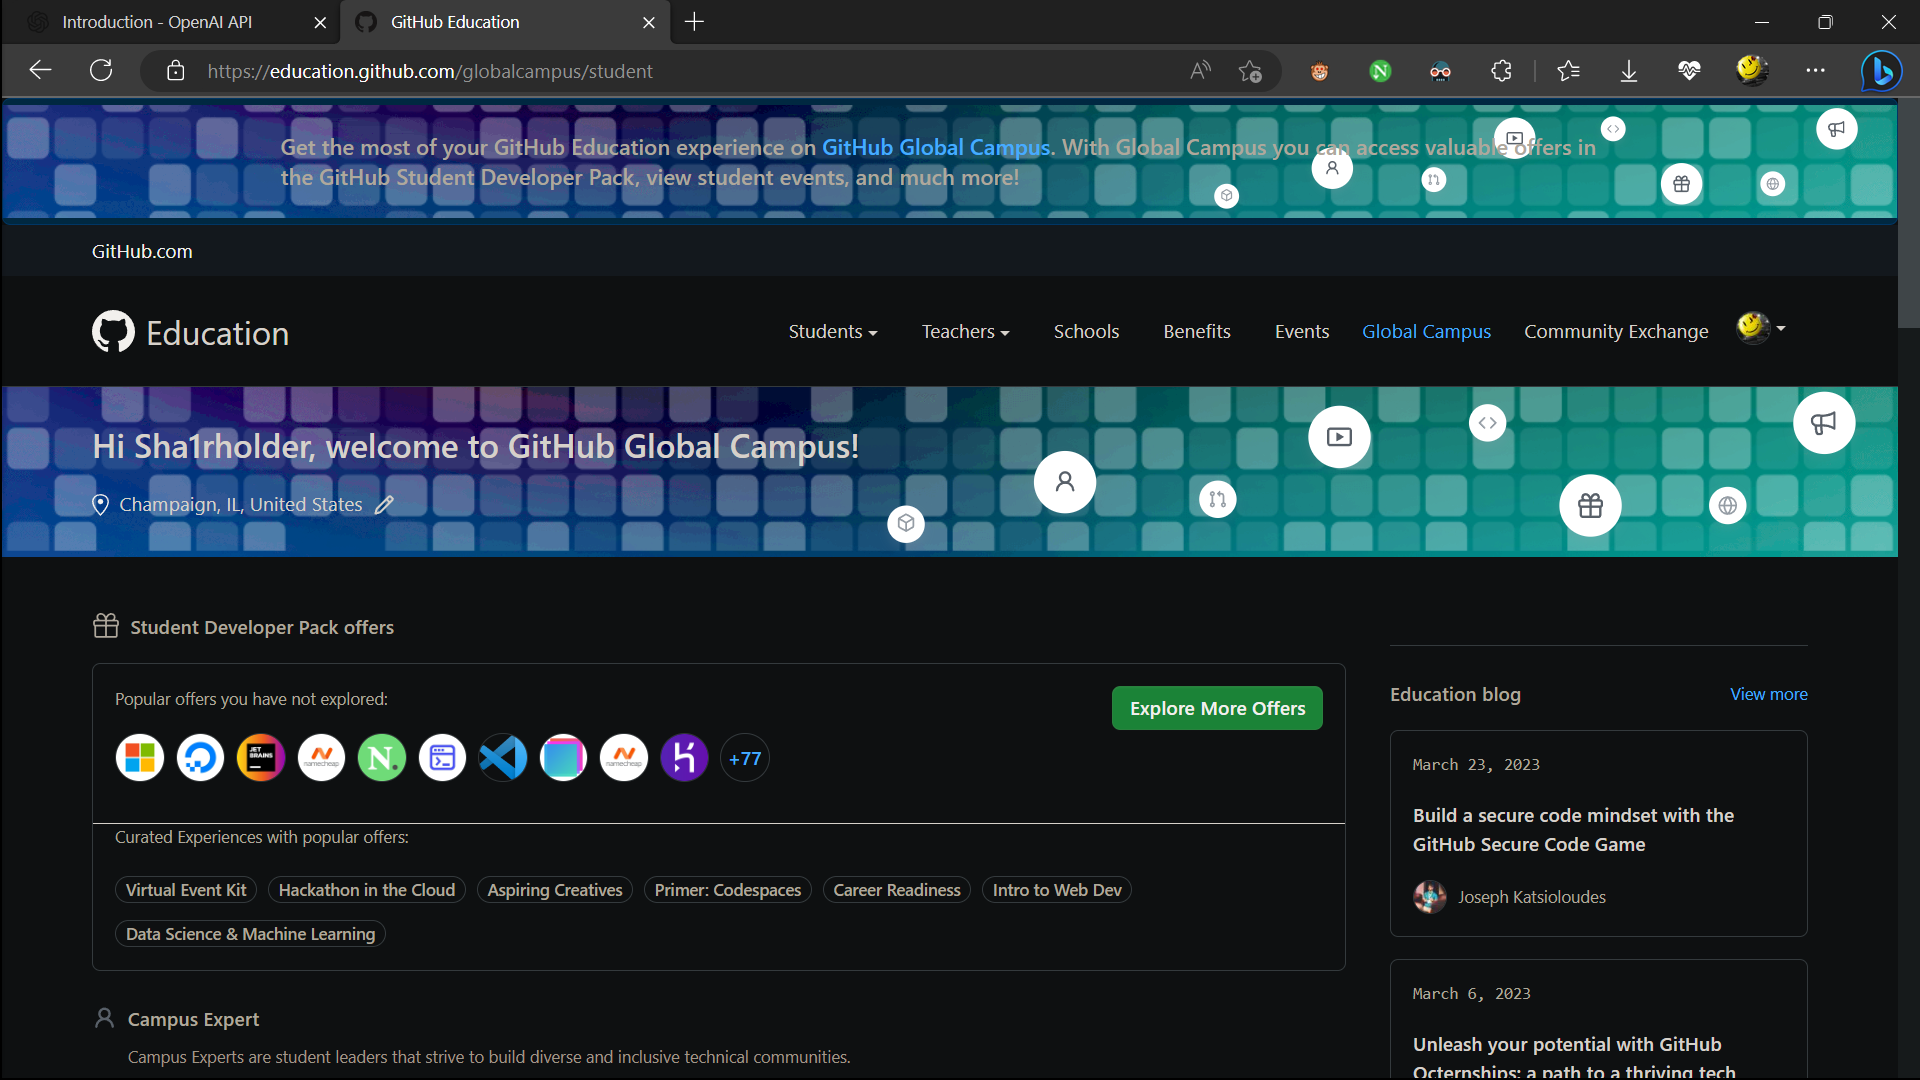The image size is (1920, 1080).
Task: Click the green N offer icon
Action: [x=382, y=758]
